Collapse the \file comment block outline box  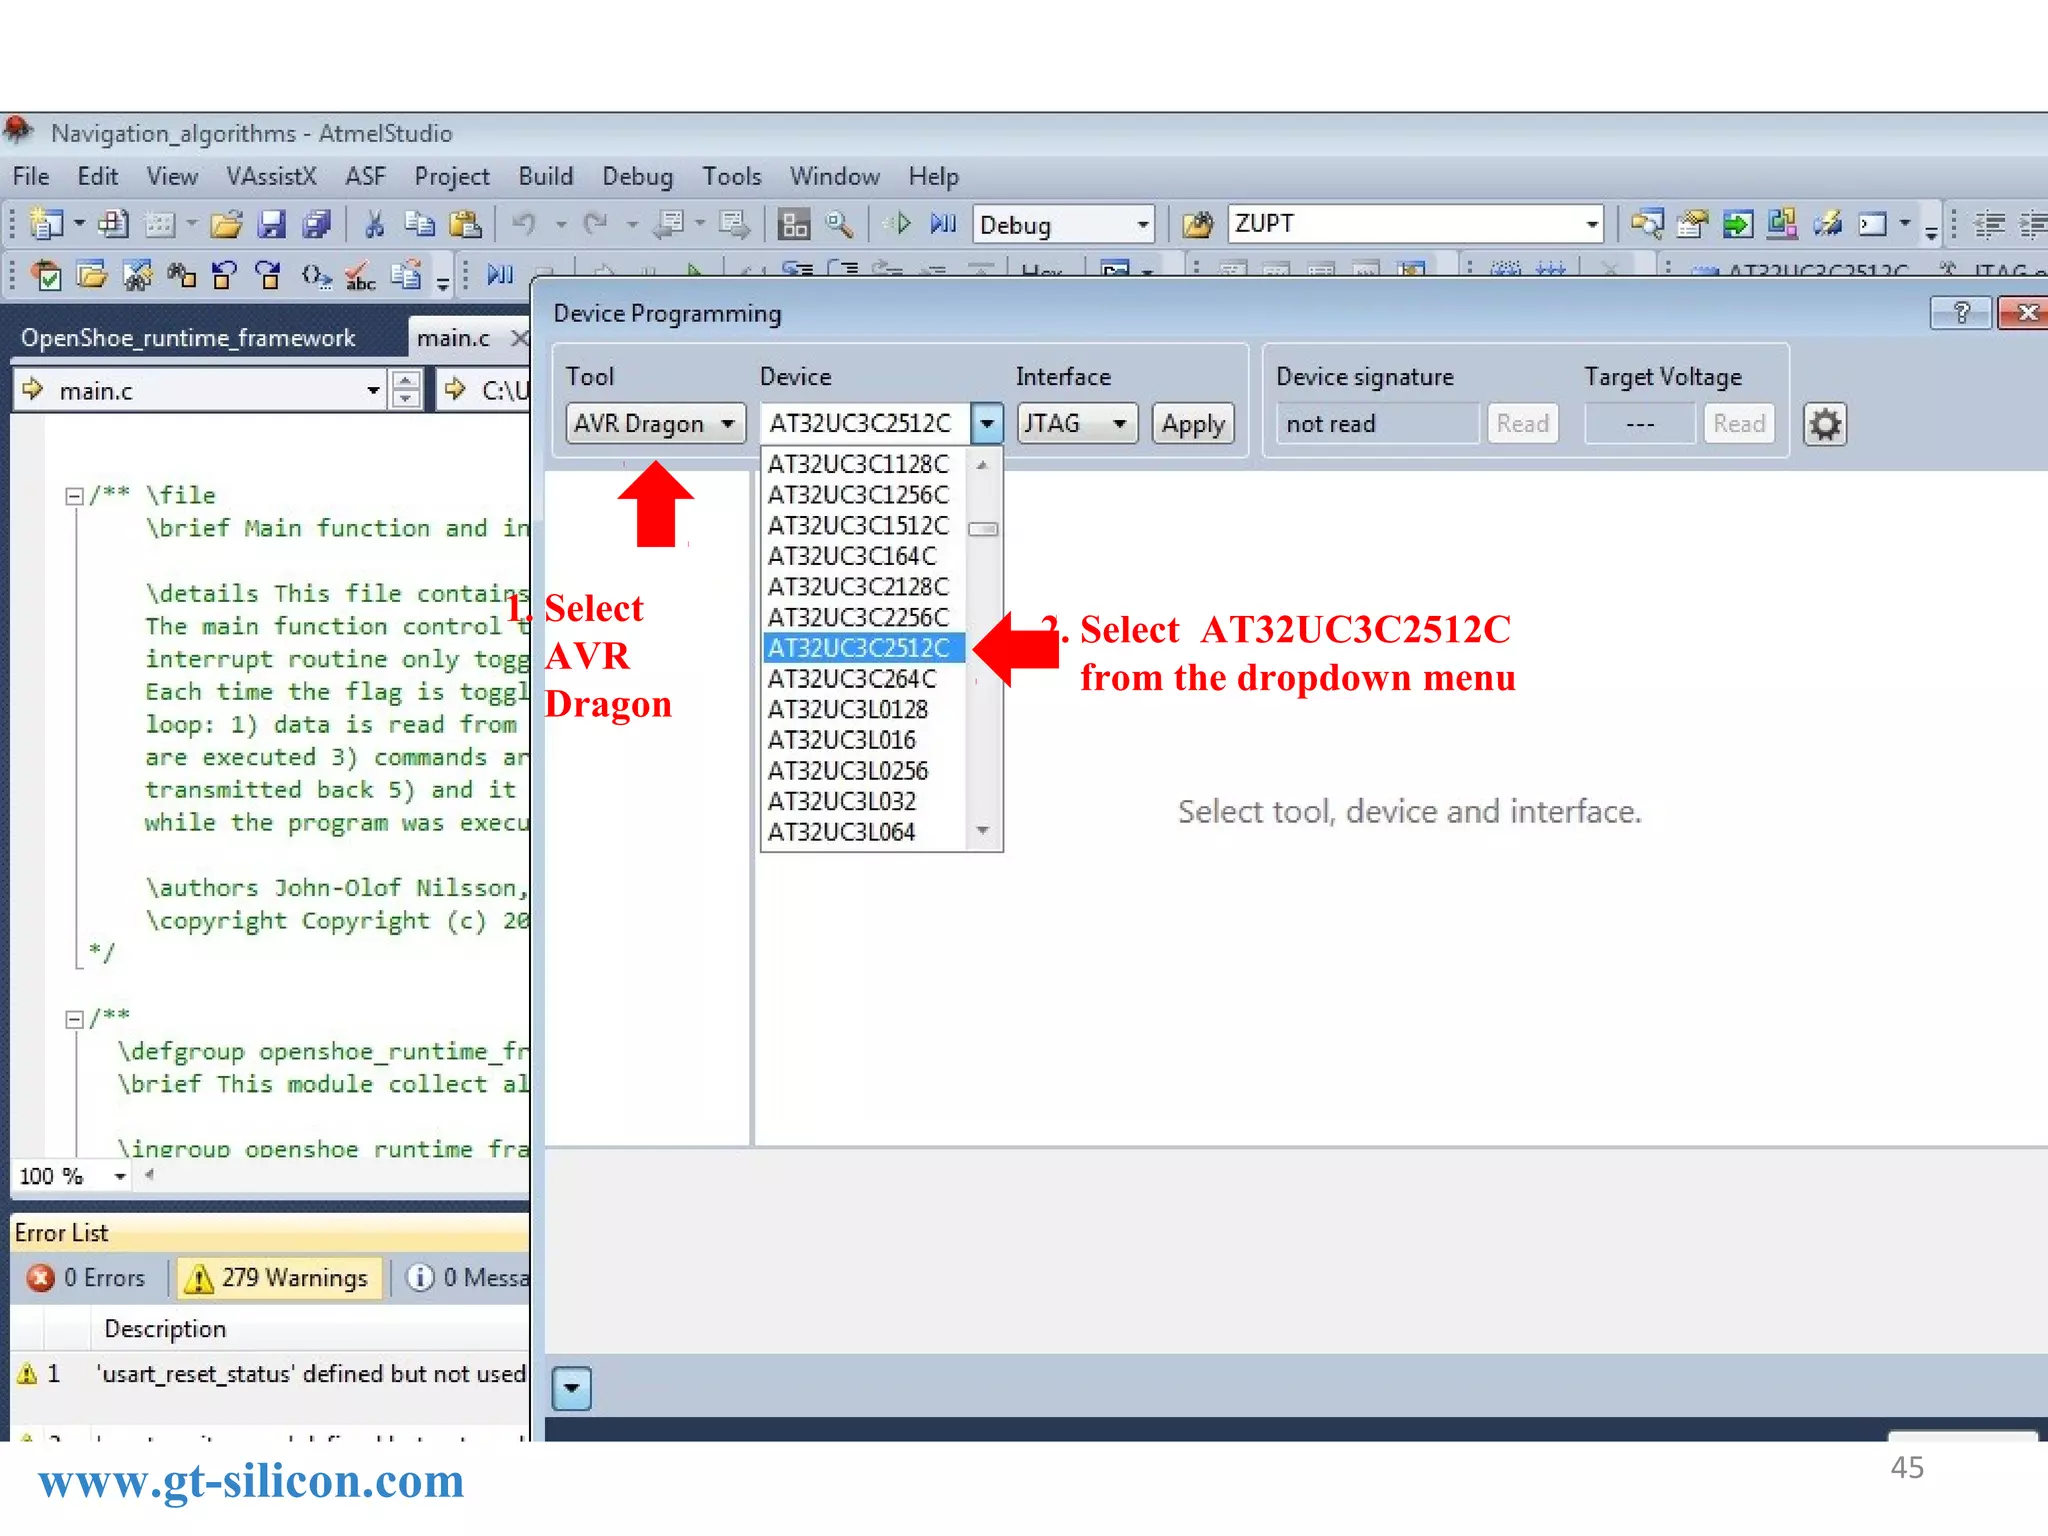coord(74,497)
